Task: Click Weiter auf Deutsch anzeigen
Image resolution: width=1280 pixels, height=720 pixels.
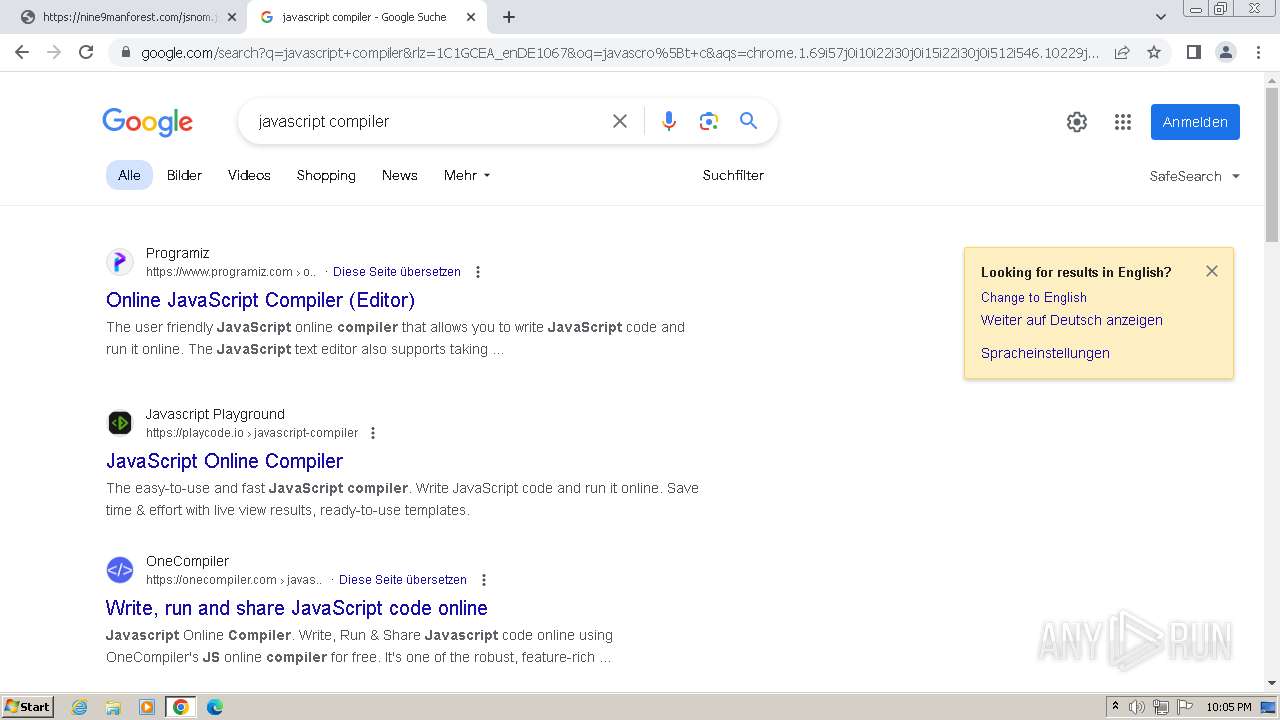Action: pos(1071,320)
